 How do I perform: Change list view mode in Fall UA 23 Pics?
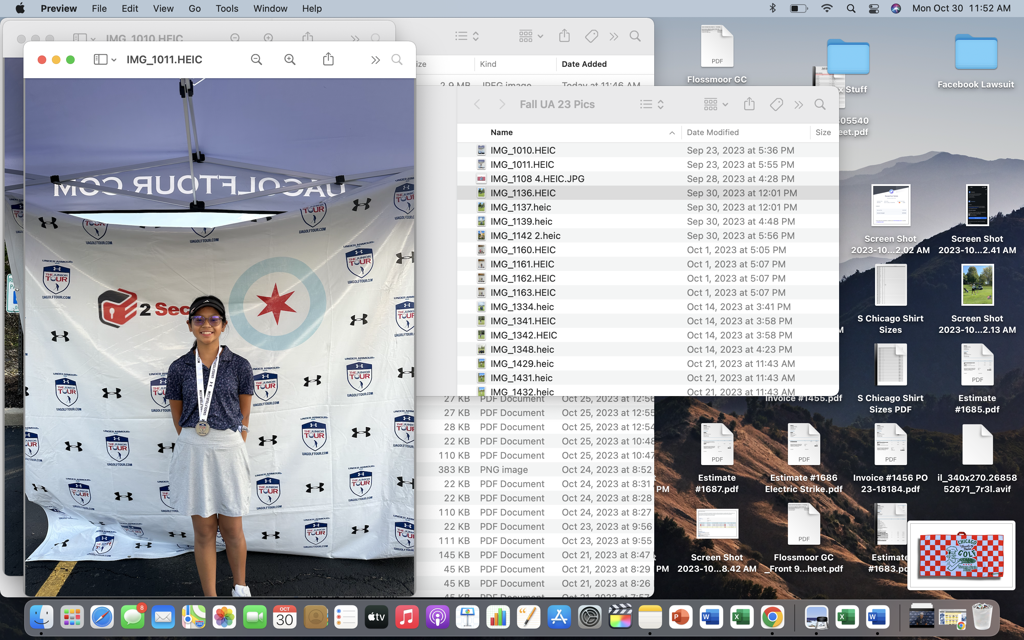651,104
